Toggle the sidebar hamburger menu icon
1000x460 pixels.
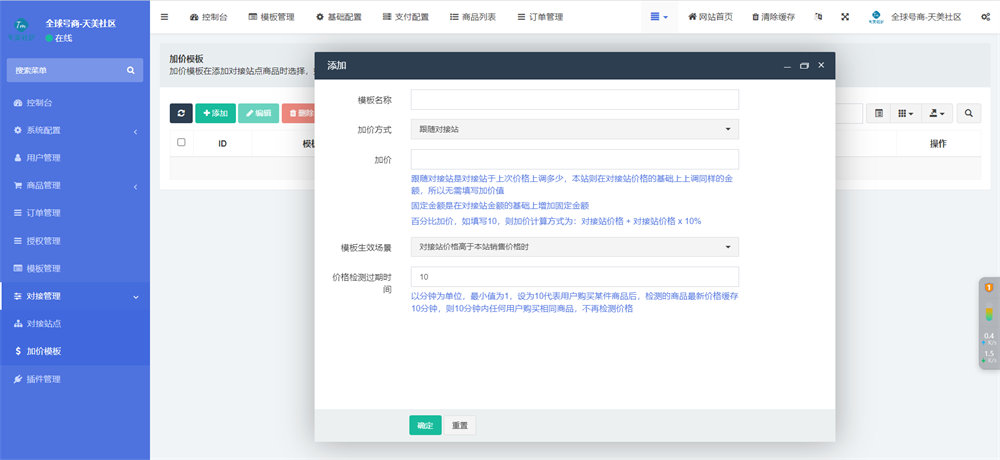[x=165, y=17]
